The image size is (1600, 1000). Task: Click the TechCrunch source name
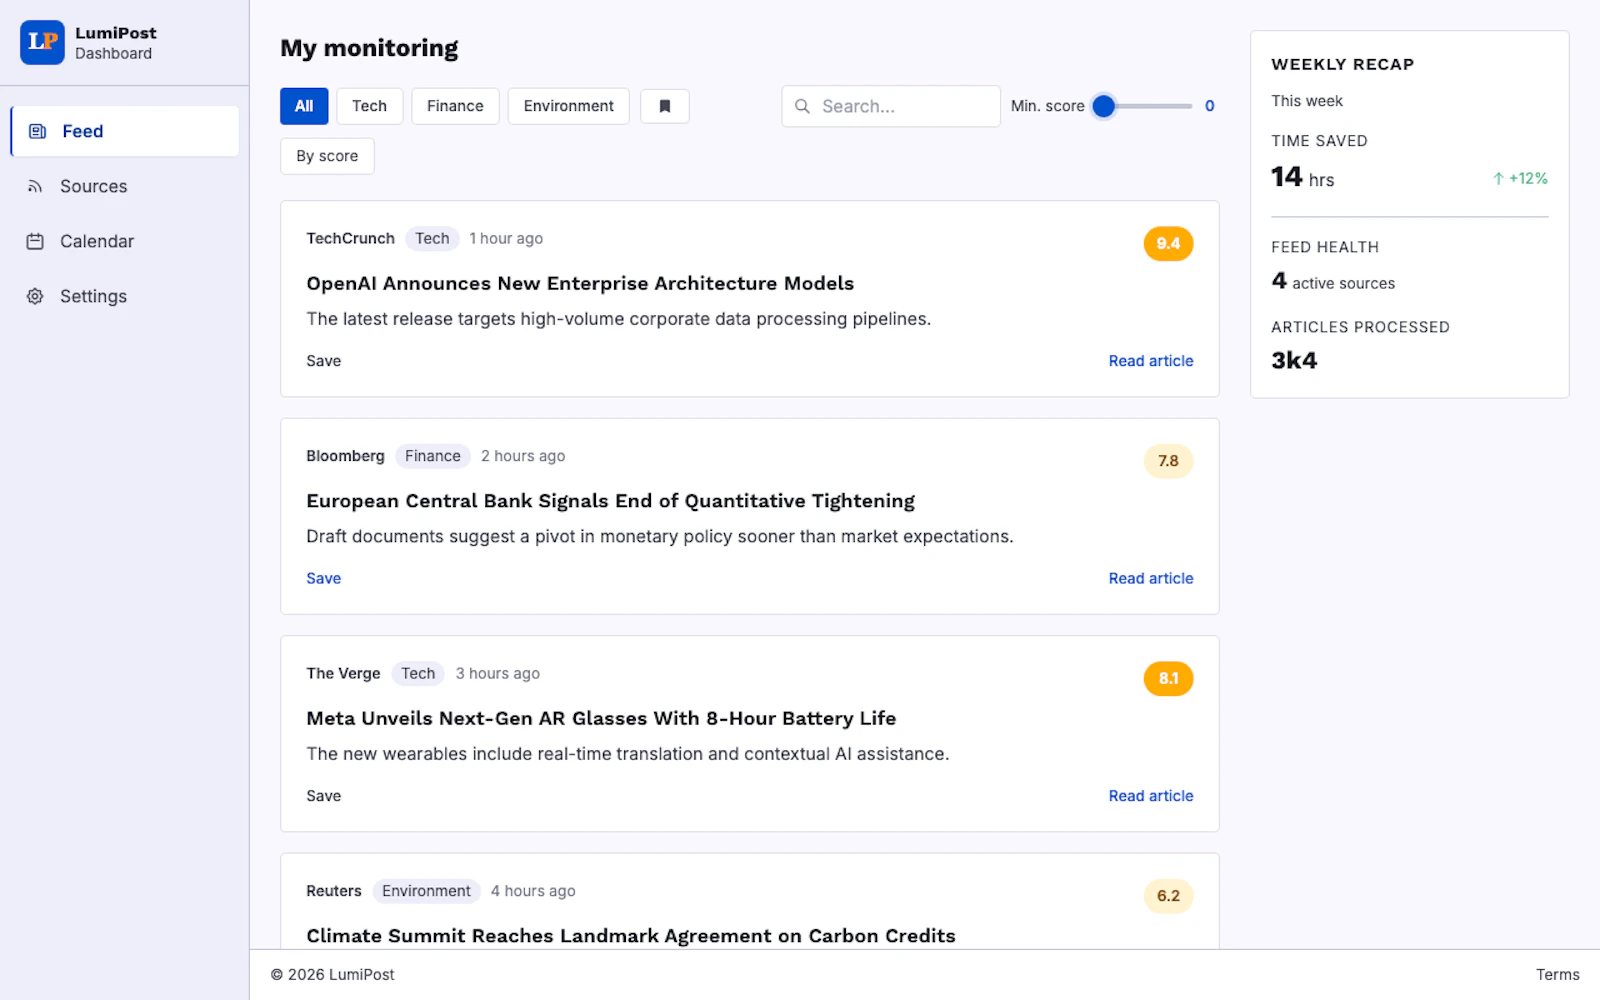click(x=350, y=238)
